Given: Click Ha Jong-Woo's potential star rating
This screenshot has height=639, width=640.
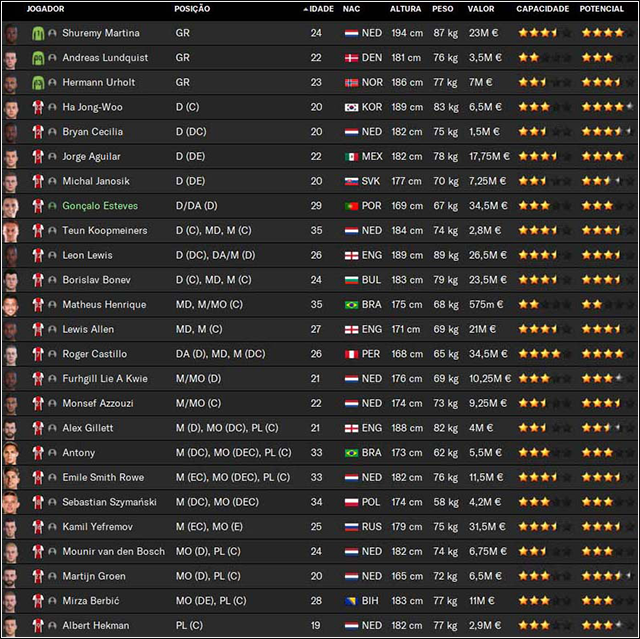Looking at the screenshot, I should pos(607,107).
